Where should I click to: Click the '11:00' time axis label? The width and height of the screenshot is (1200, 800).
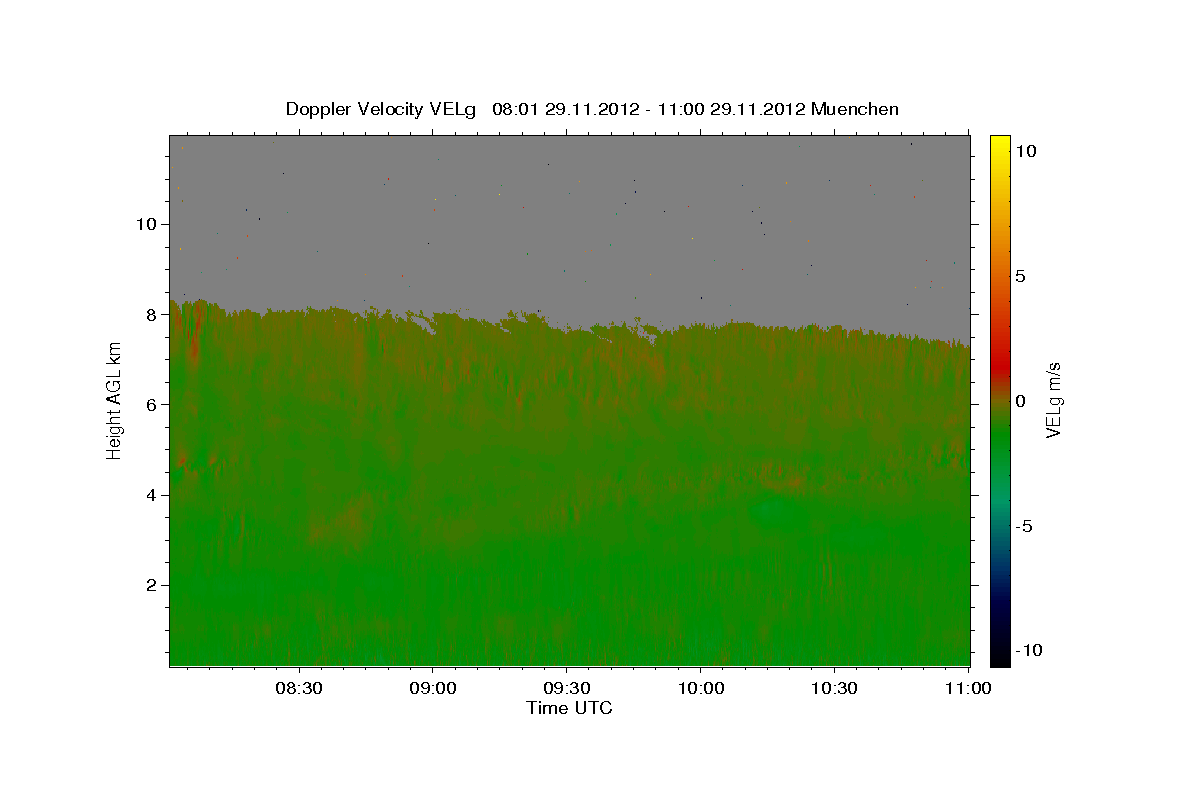point(967,688)
